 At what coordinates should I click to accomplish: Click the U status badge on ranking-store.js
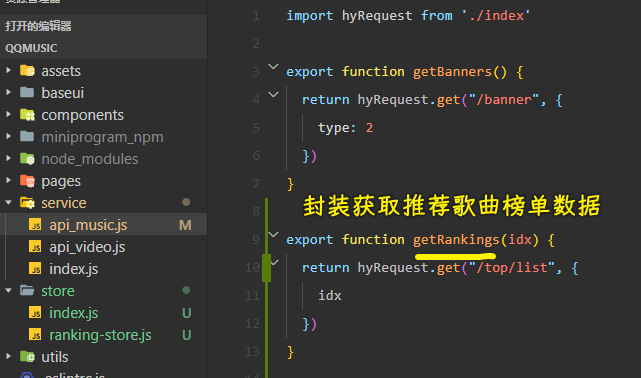186,335
